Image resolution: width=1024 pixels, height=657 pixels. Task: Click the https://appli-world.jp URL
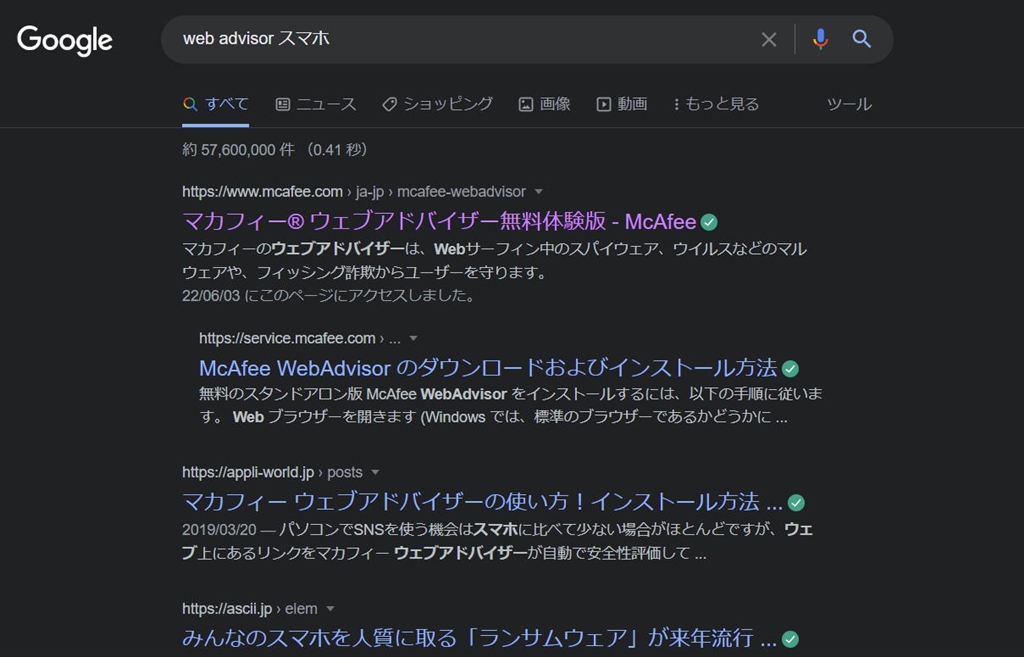point(248,472)
